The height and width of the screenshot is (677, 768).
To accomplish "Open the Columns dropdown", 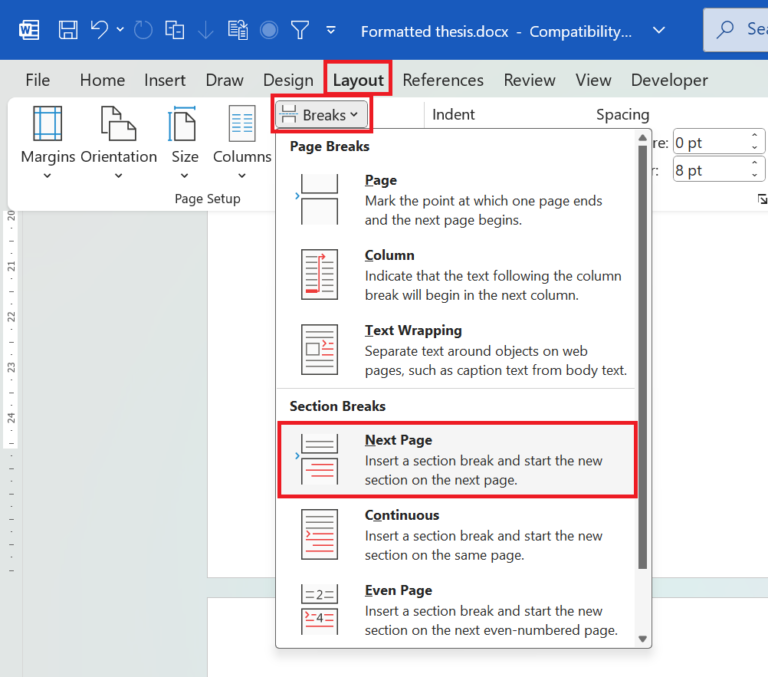I will pyautogui.click(x=242, y=143).
